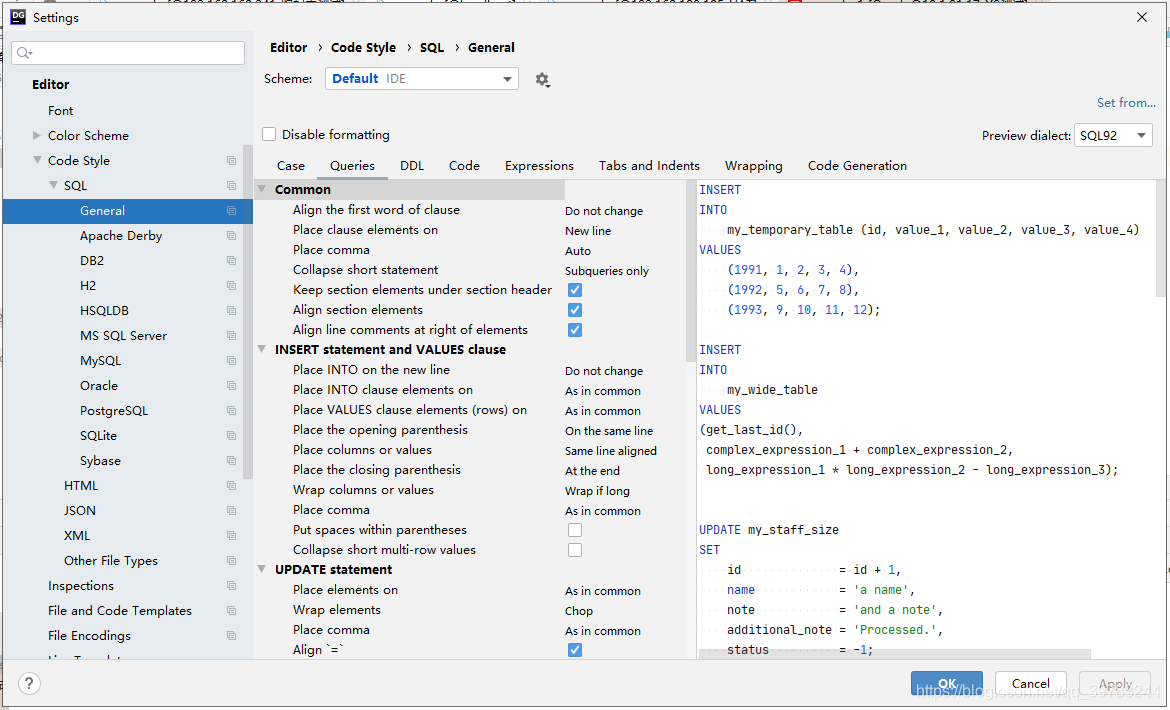Click the copy icon beside SQLite
Viewport: 1170px width, 710px height.
click(231, 436)
